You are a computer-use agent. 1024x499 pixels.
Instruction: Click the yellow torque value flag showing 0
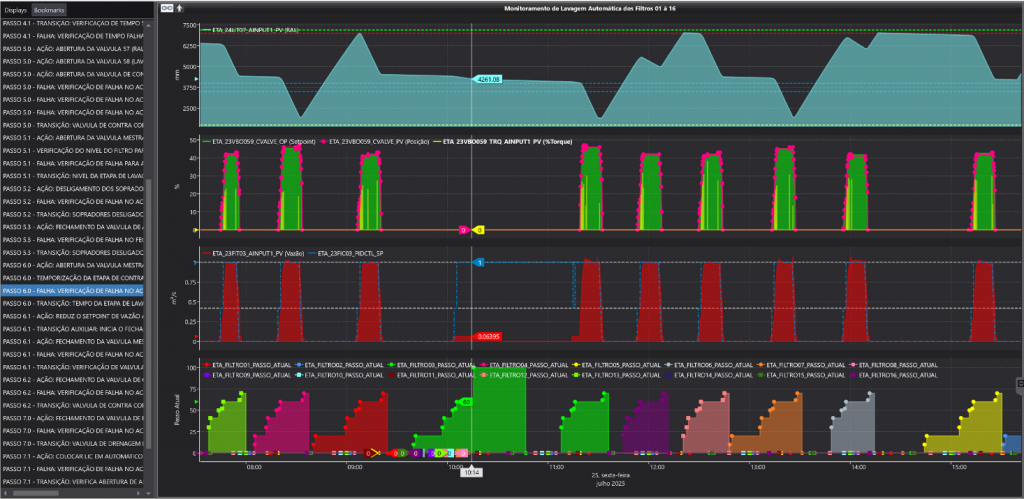pyautogui.click(x=479, y=230)
